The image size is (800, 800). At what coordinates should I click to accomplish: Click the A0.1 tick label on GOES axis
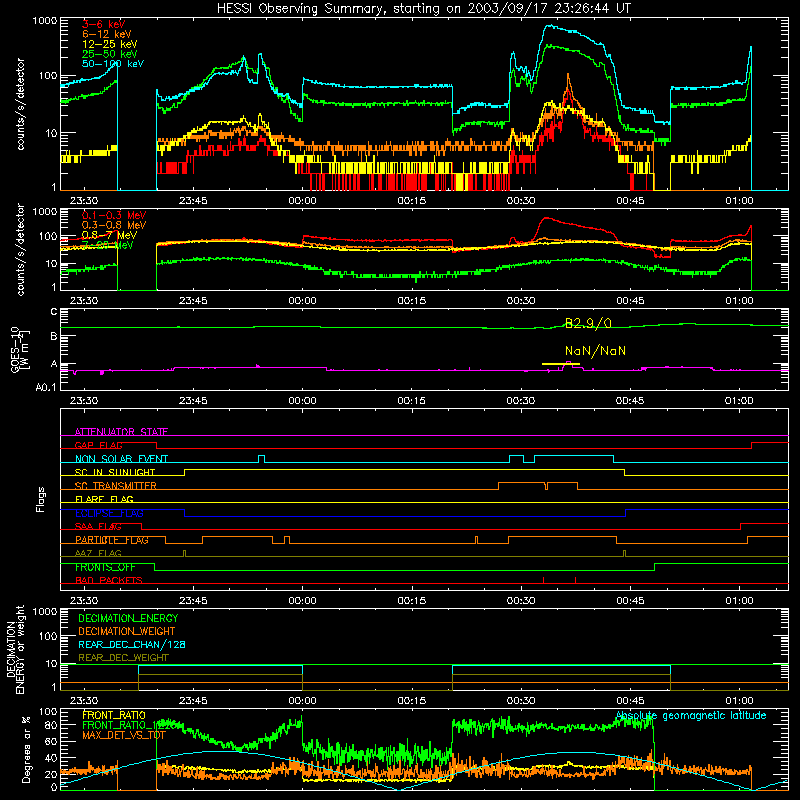click(x=46, y=387)
